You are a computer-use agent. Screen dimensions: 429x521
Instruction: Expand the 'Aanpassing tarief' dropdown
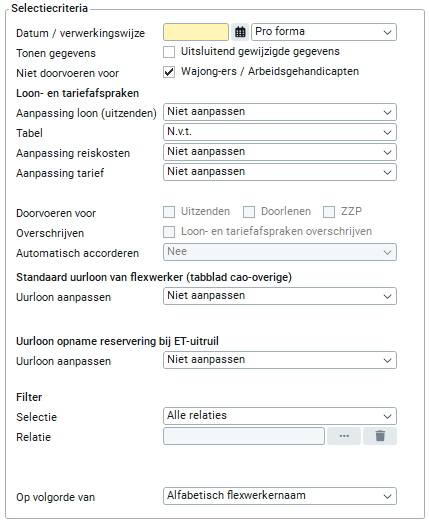[280, 172]
